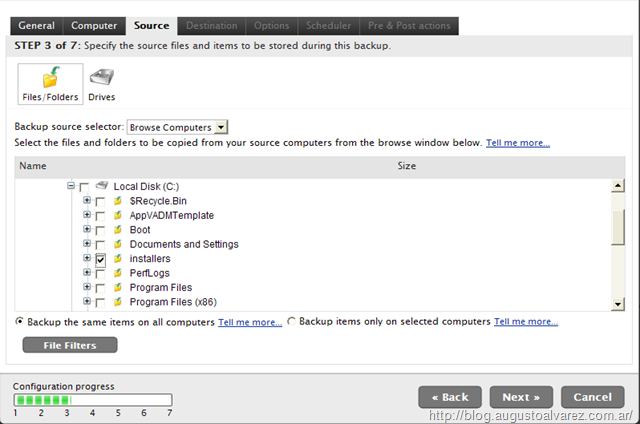Image resolution: width=640 pixels, height=424 pixels.
Task: Click the Configuration progress bar
Action: coord(92,400)
